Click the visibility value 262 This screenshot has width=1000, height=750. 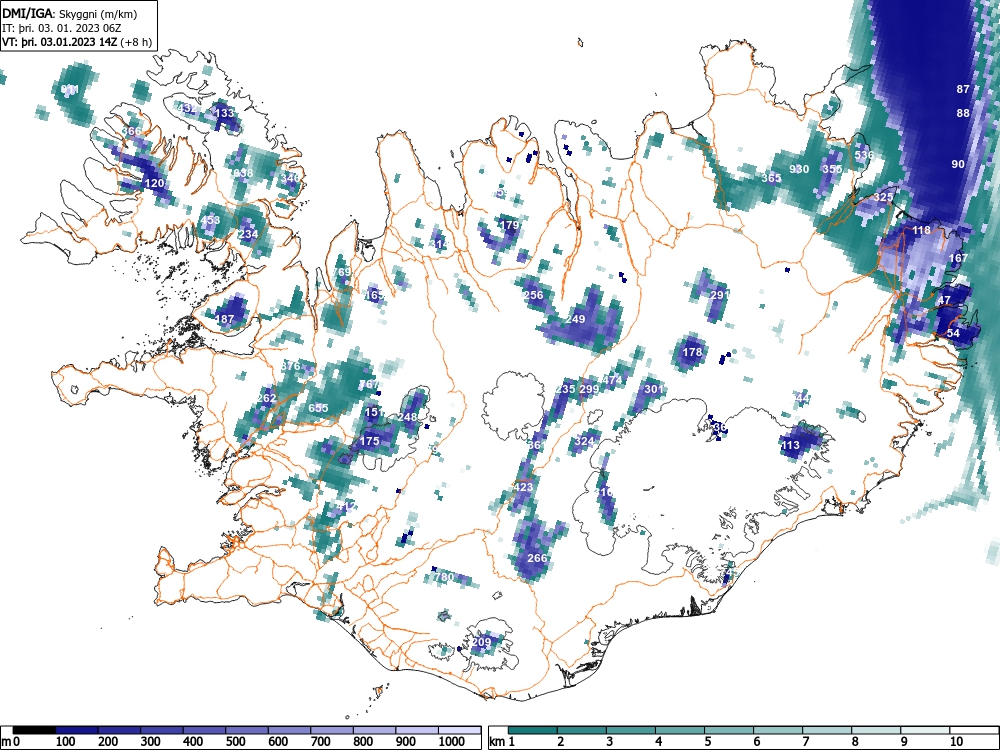(267, 399)
